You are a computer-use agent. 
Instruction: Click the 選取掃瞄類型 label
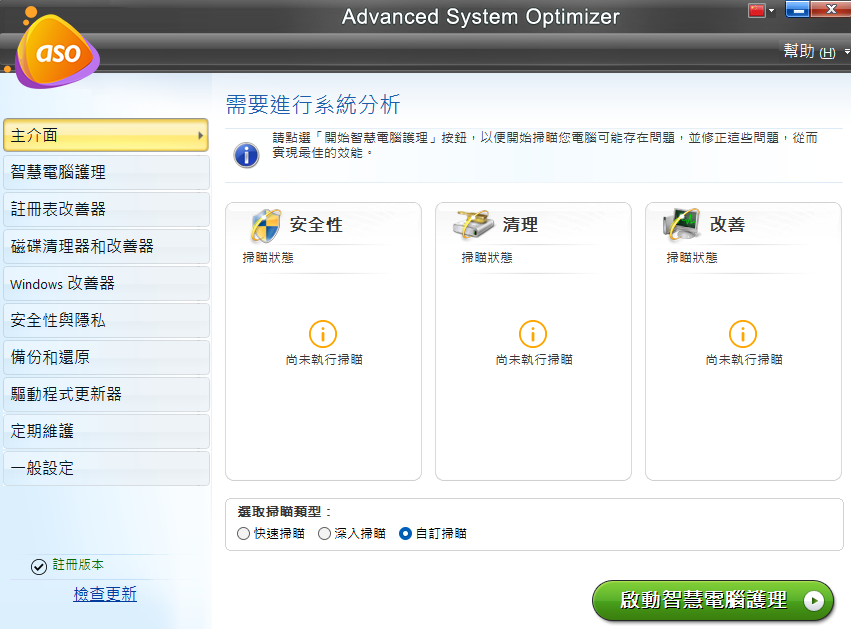(284, 512)
